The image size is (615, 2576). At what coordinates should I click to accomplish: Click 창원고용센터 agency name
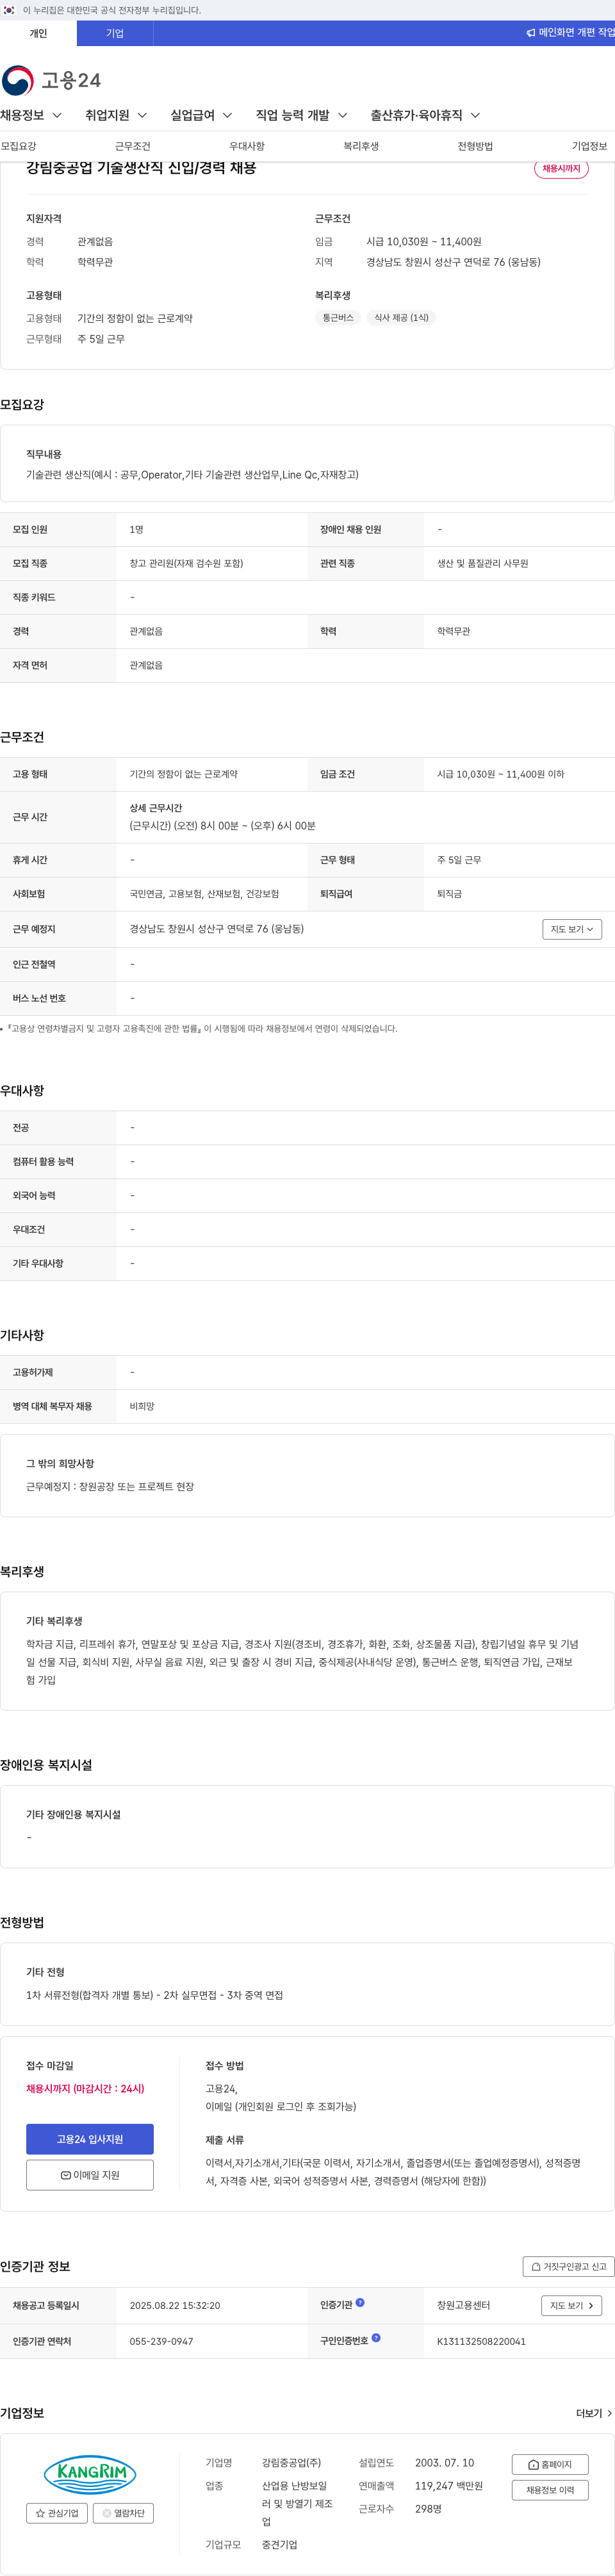pyautogui.click(x=463, y=2305)
